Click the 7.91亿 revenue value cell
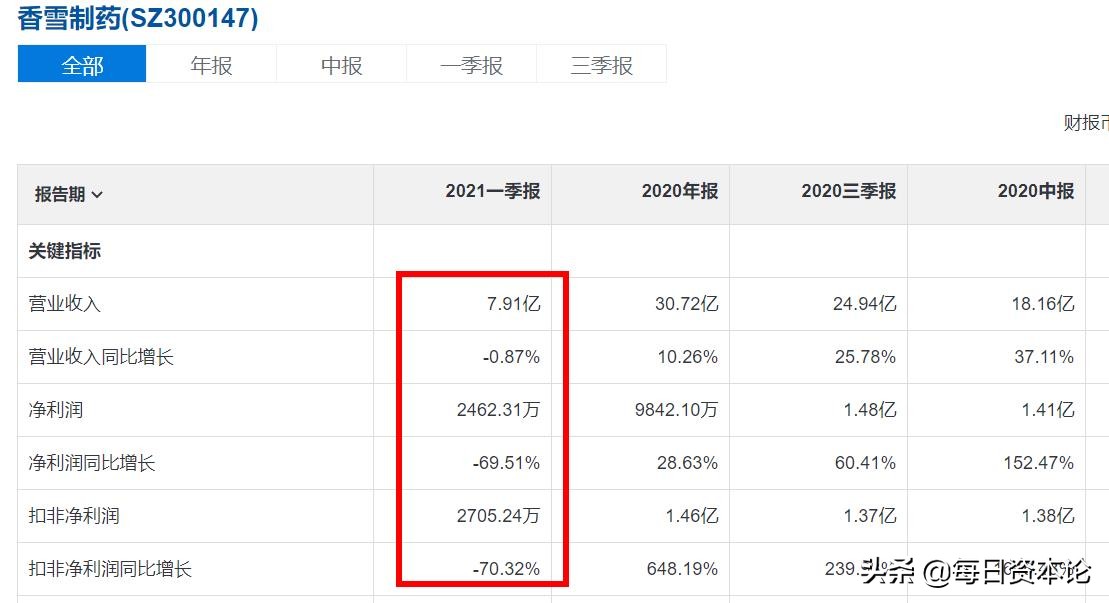The width and height of the screenshot is (1109, 603). (513, 304)
